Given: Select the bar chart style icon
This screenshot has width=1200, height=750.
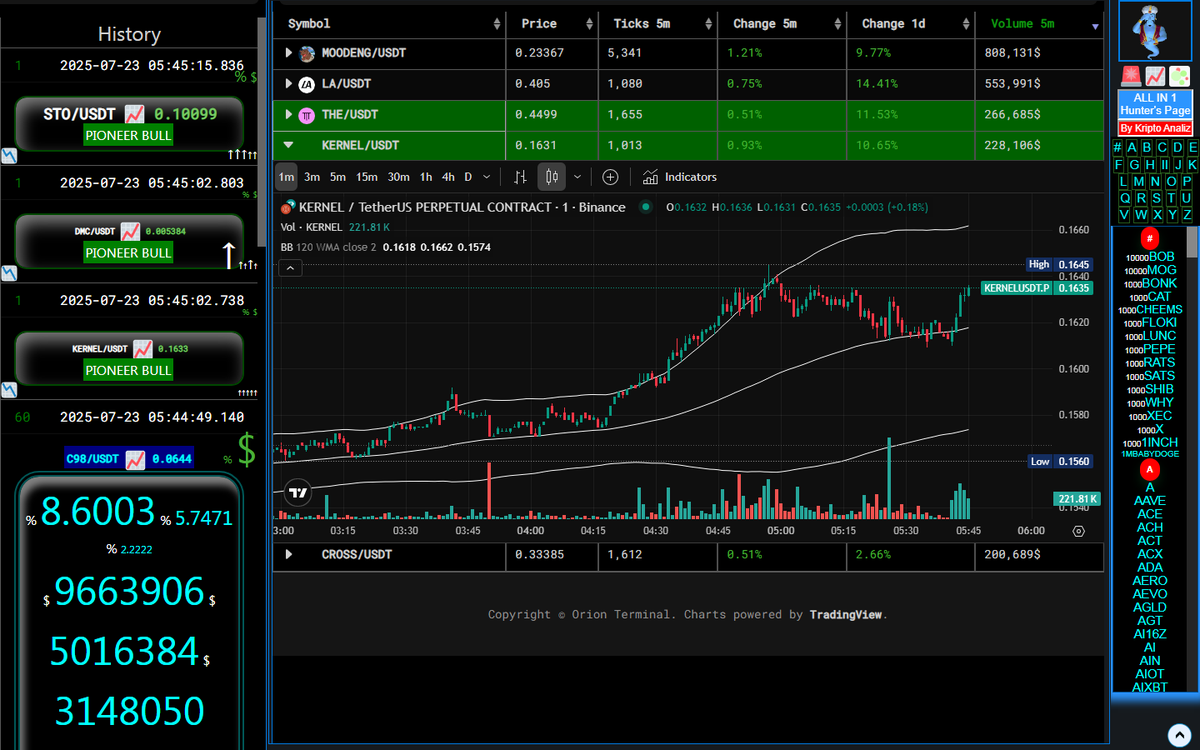Looking at the screenshot, I should [520, 177].
